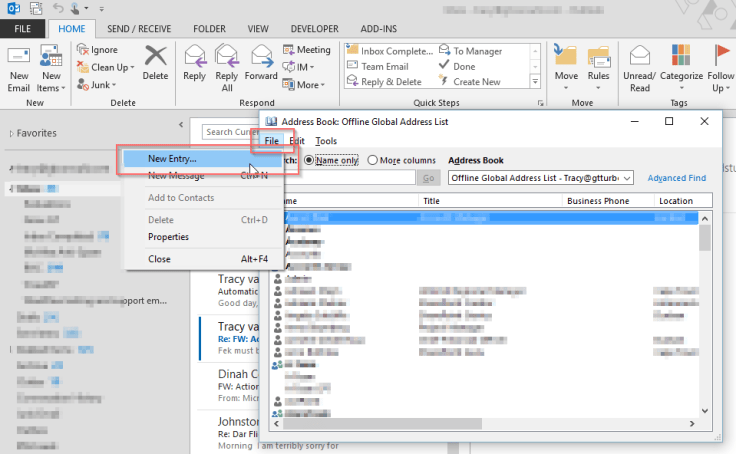
Task: Run the Done quick step
Action: 457,66
